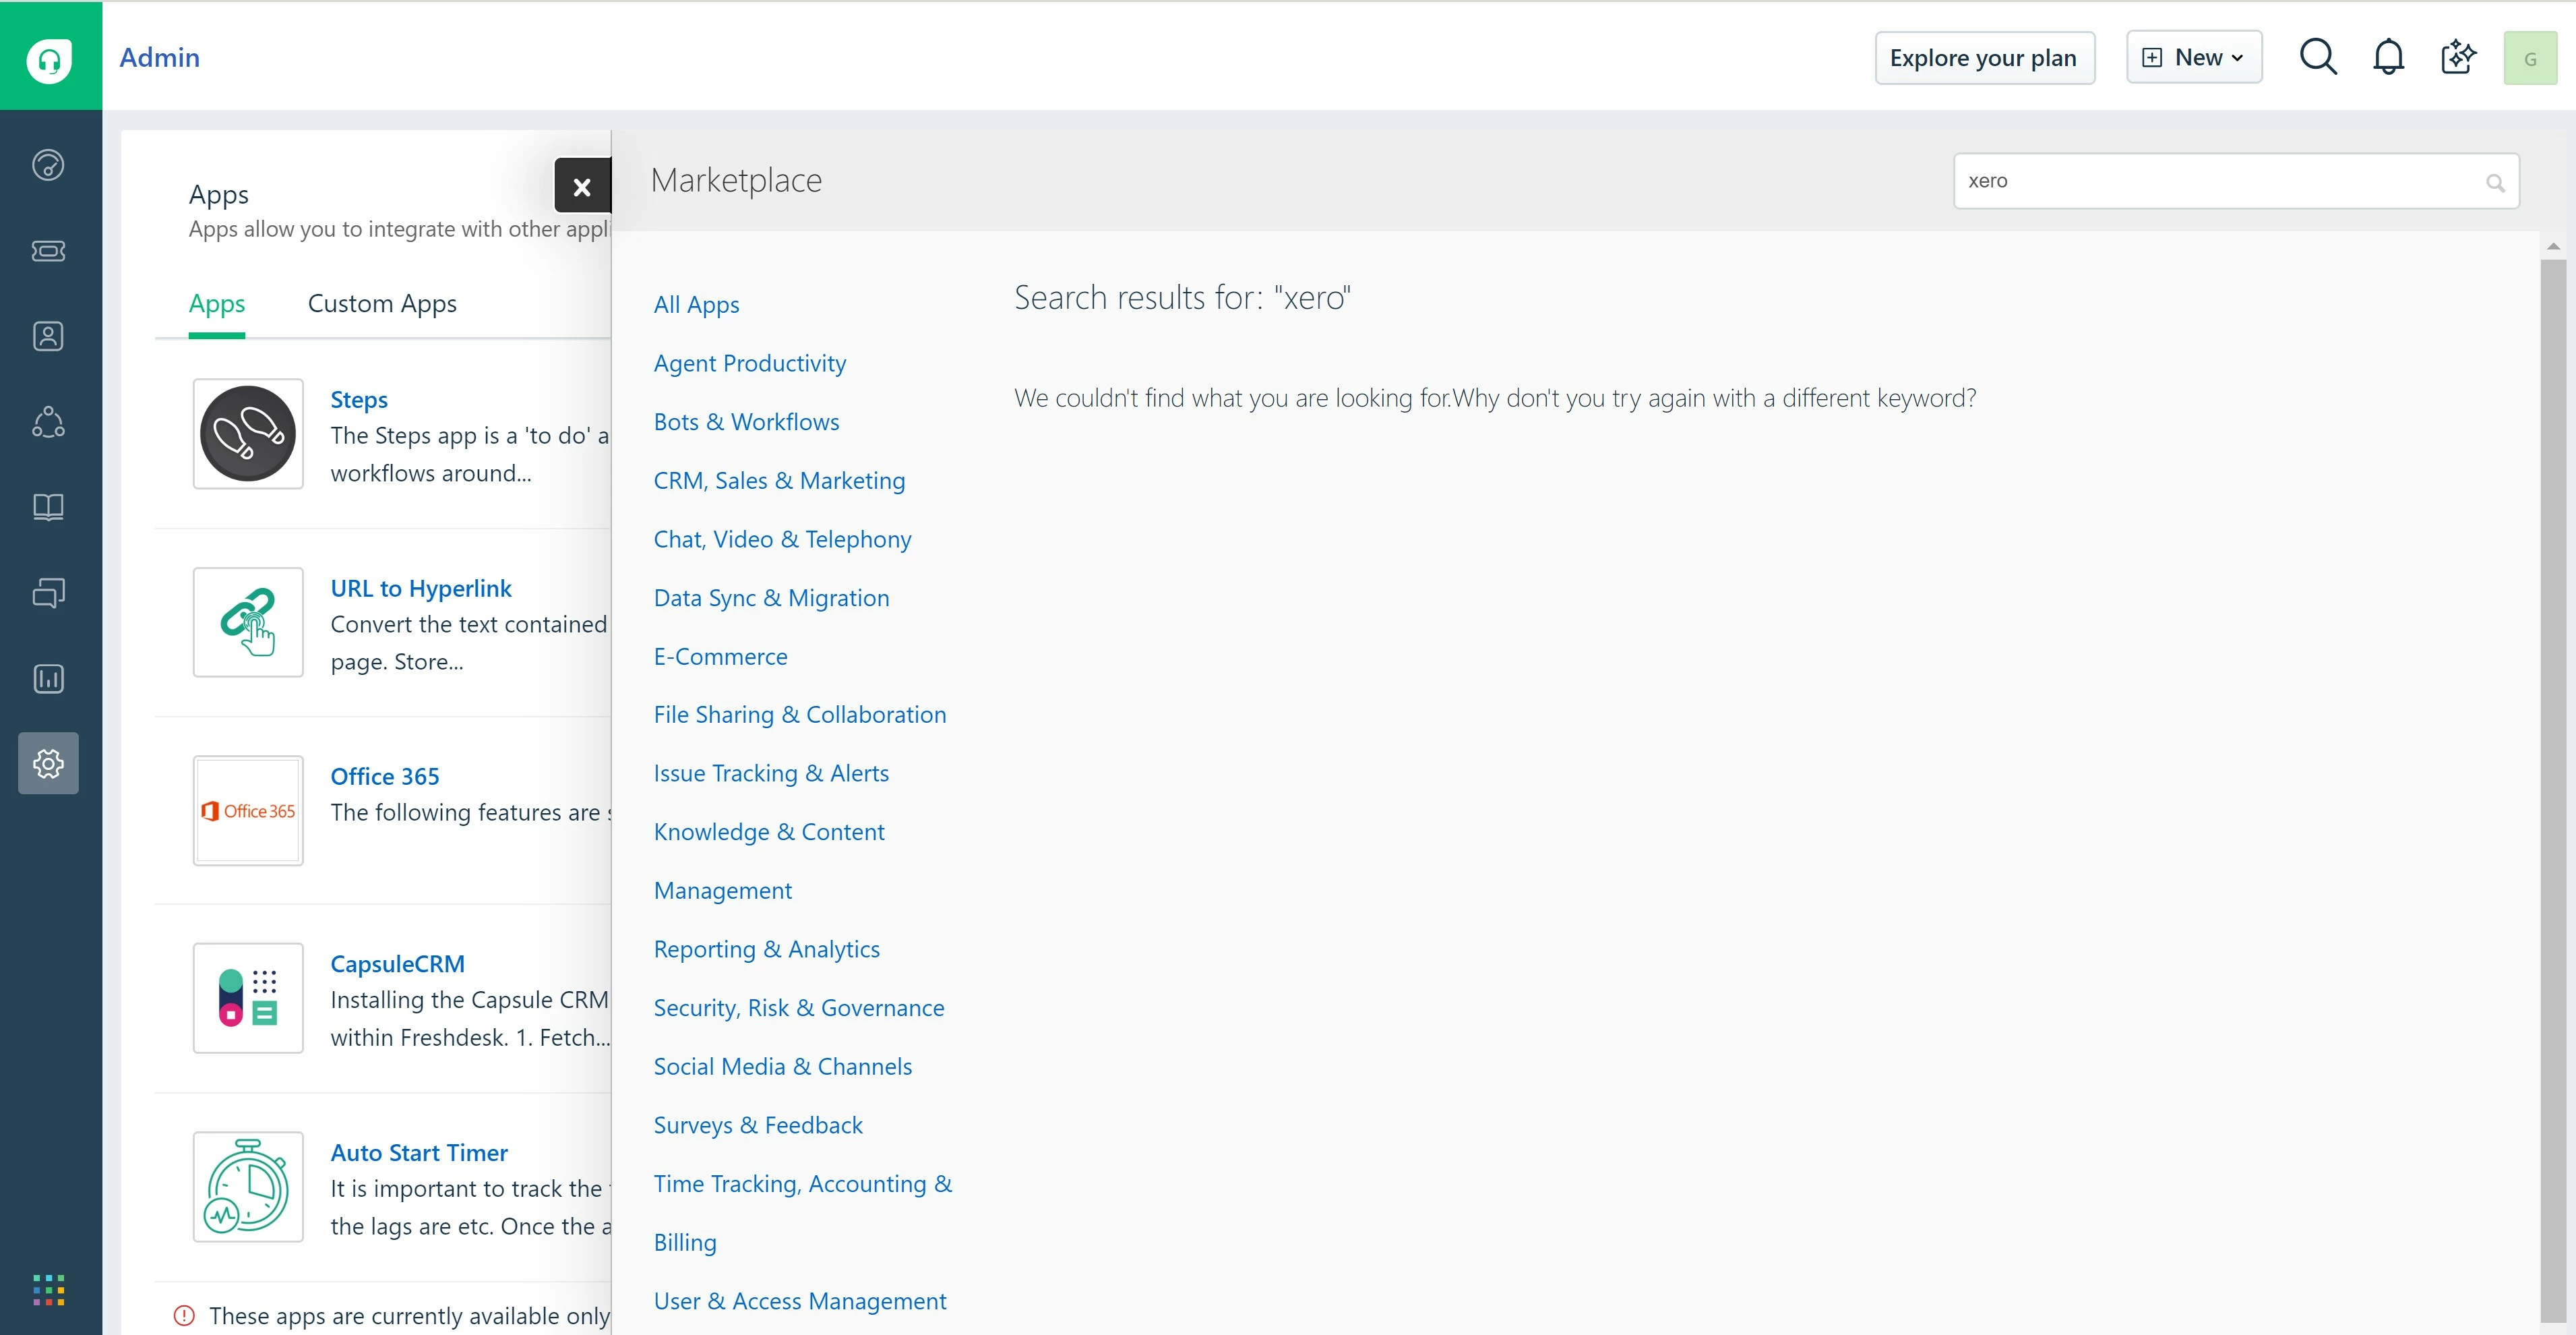Image resolution: width=2576 pixels, height=1335 pixels.
Task: Open the CapsuleCRM app link
Action: 398,965
